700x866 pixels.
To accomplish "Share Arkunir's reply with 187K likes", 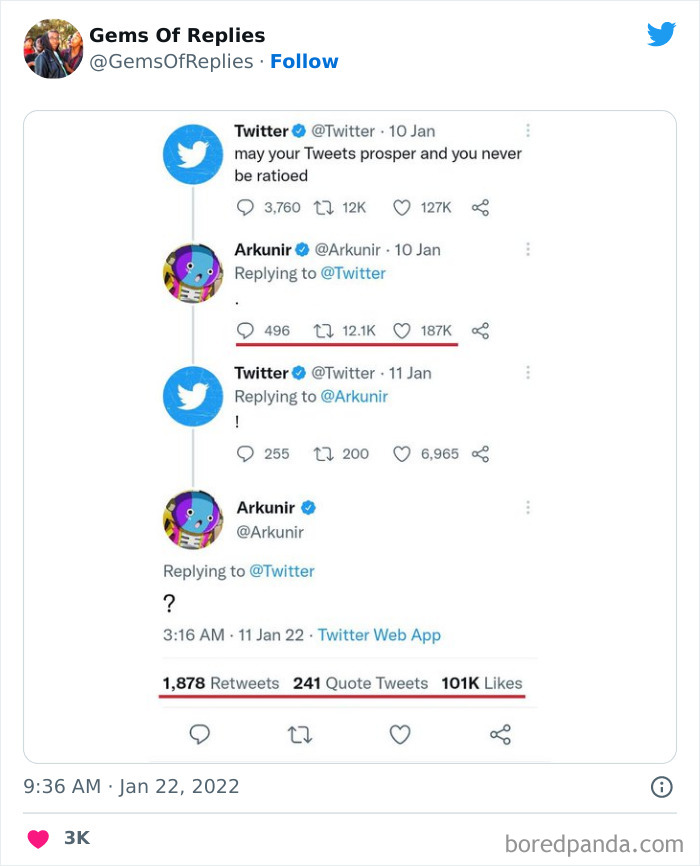I will click(480, 330).
